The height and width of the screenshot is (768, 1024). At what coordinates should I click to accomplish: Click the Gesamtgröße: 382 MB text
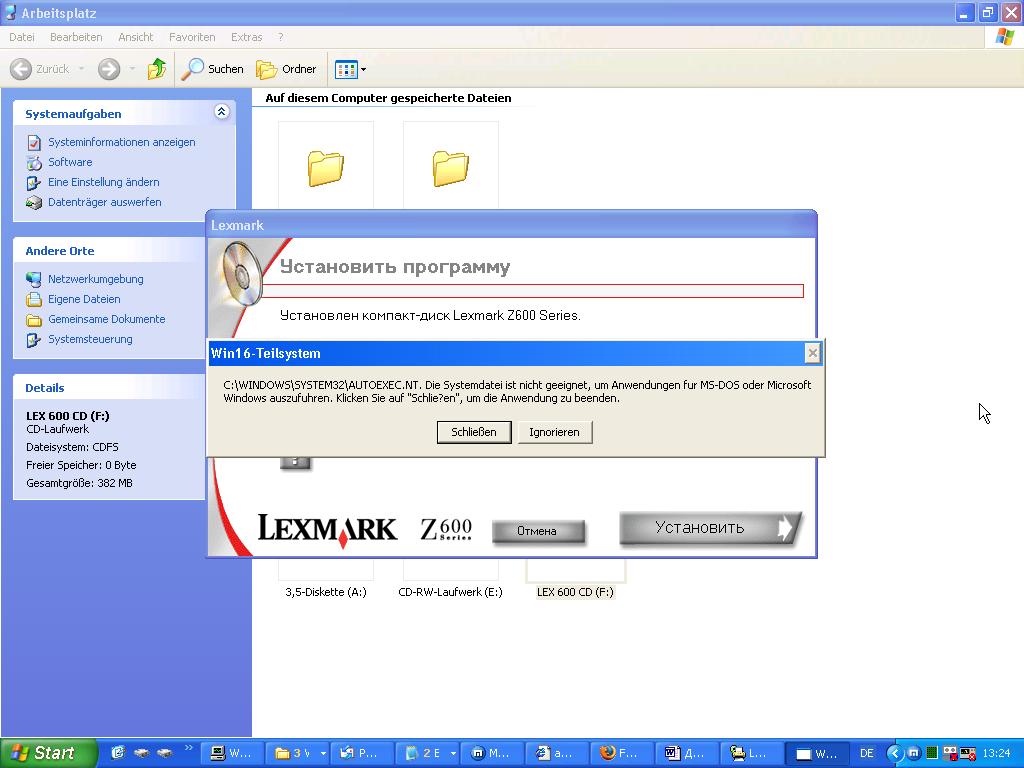tap(79, 483)
